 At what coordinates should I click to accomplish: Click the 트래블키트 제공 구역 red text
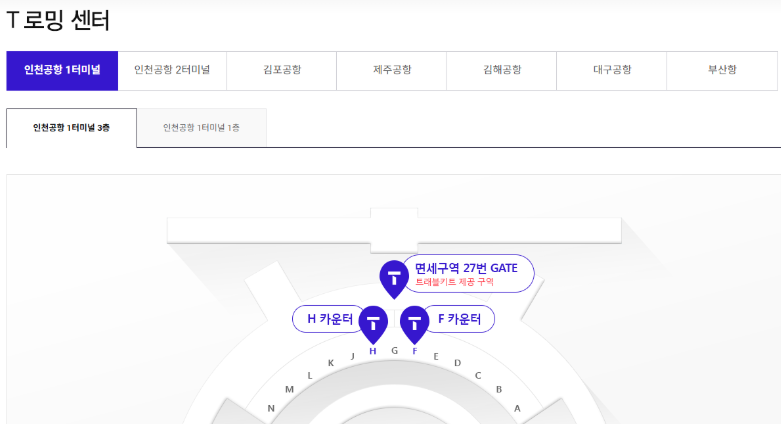(454, 282)
